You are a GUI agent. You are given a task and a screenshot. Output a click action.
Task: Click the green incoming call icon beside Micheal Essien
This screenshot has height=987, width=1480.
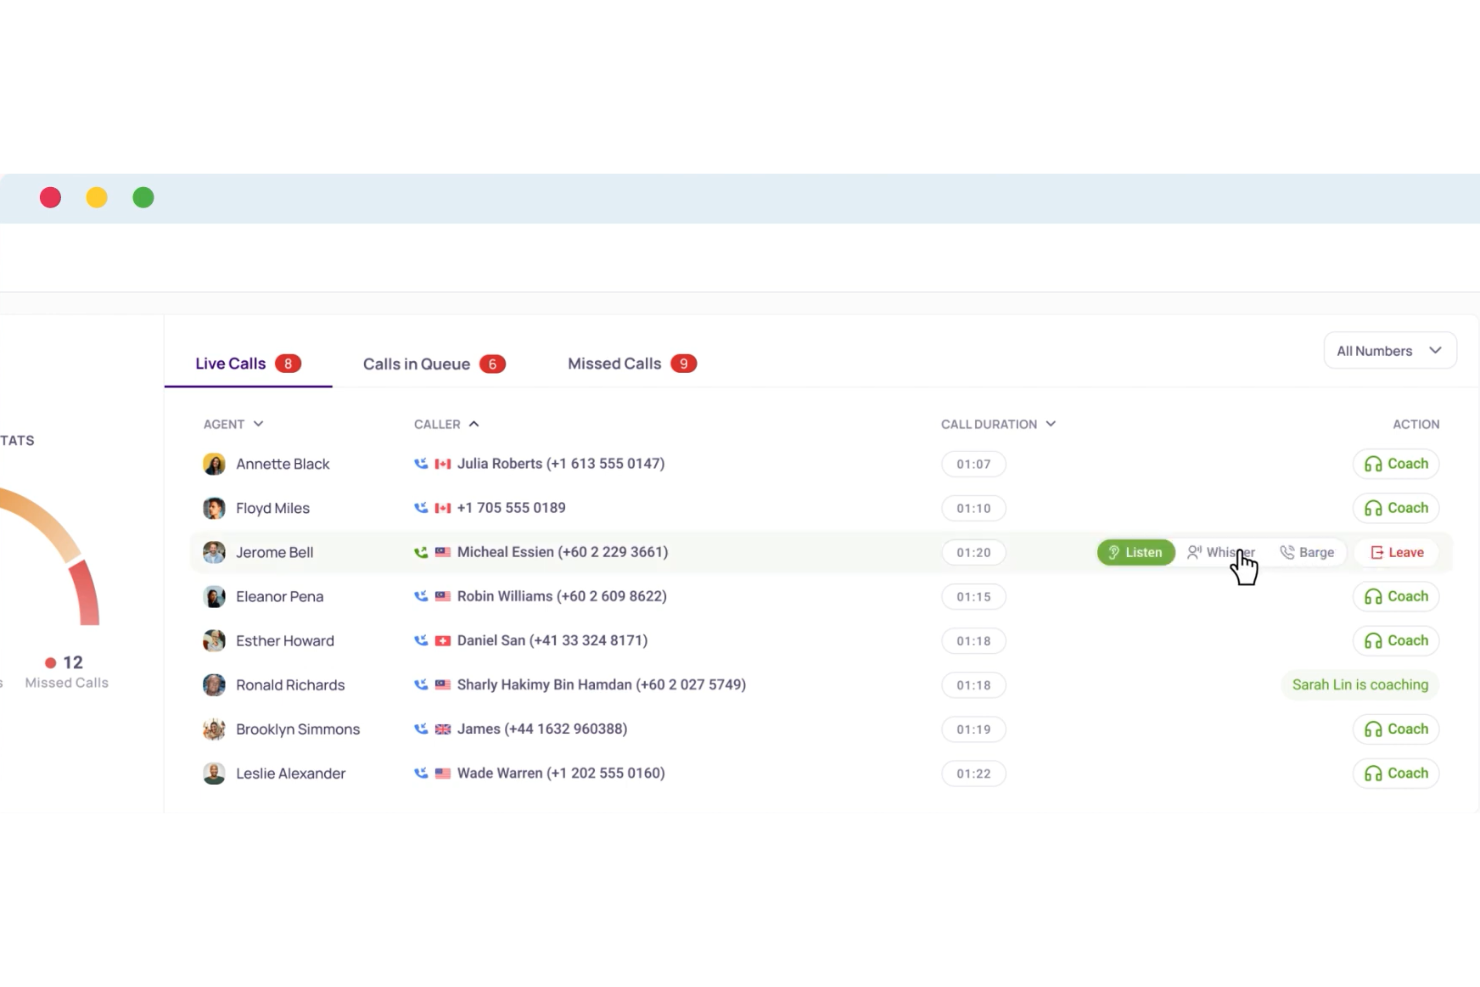pyautogui.click(x=421, y=551)
